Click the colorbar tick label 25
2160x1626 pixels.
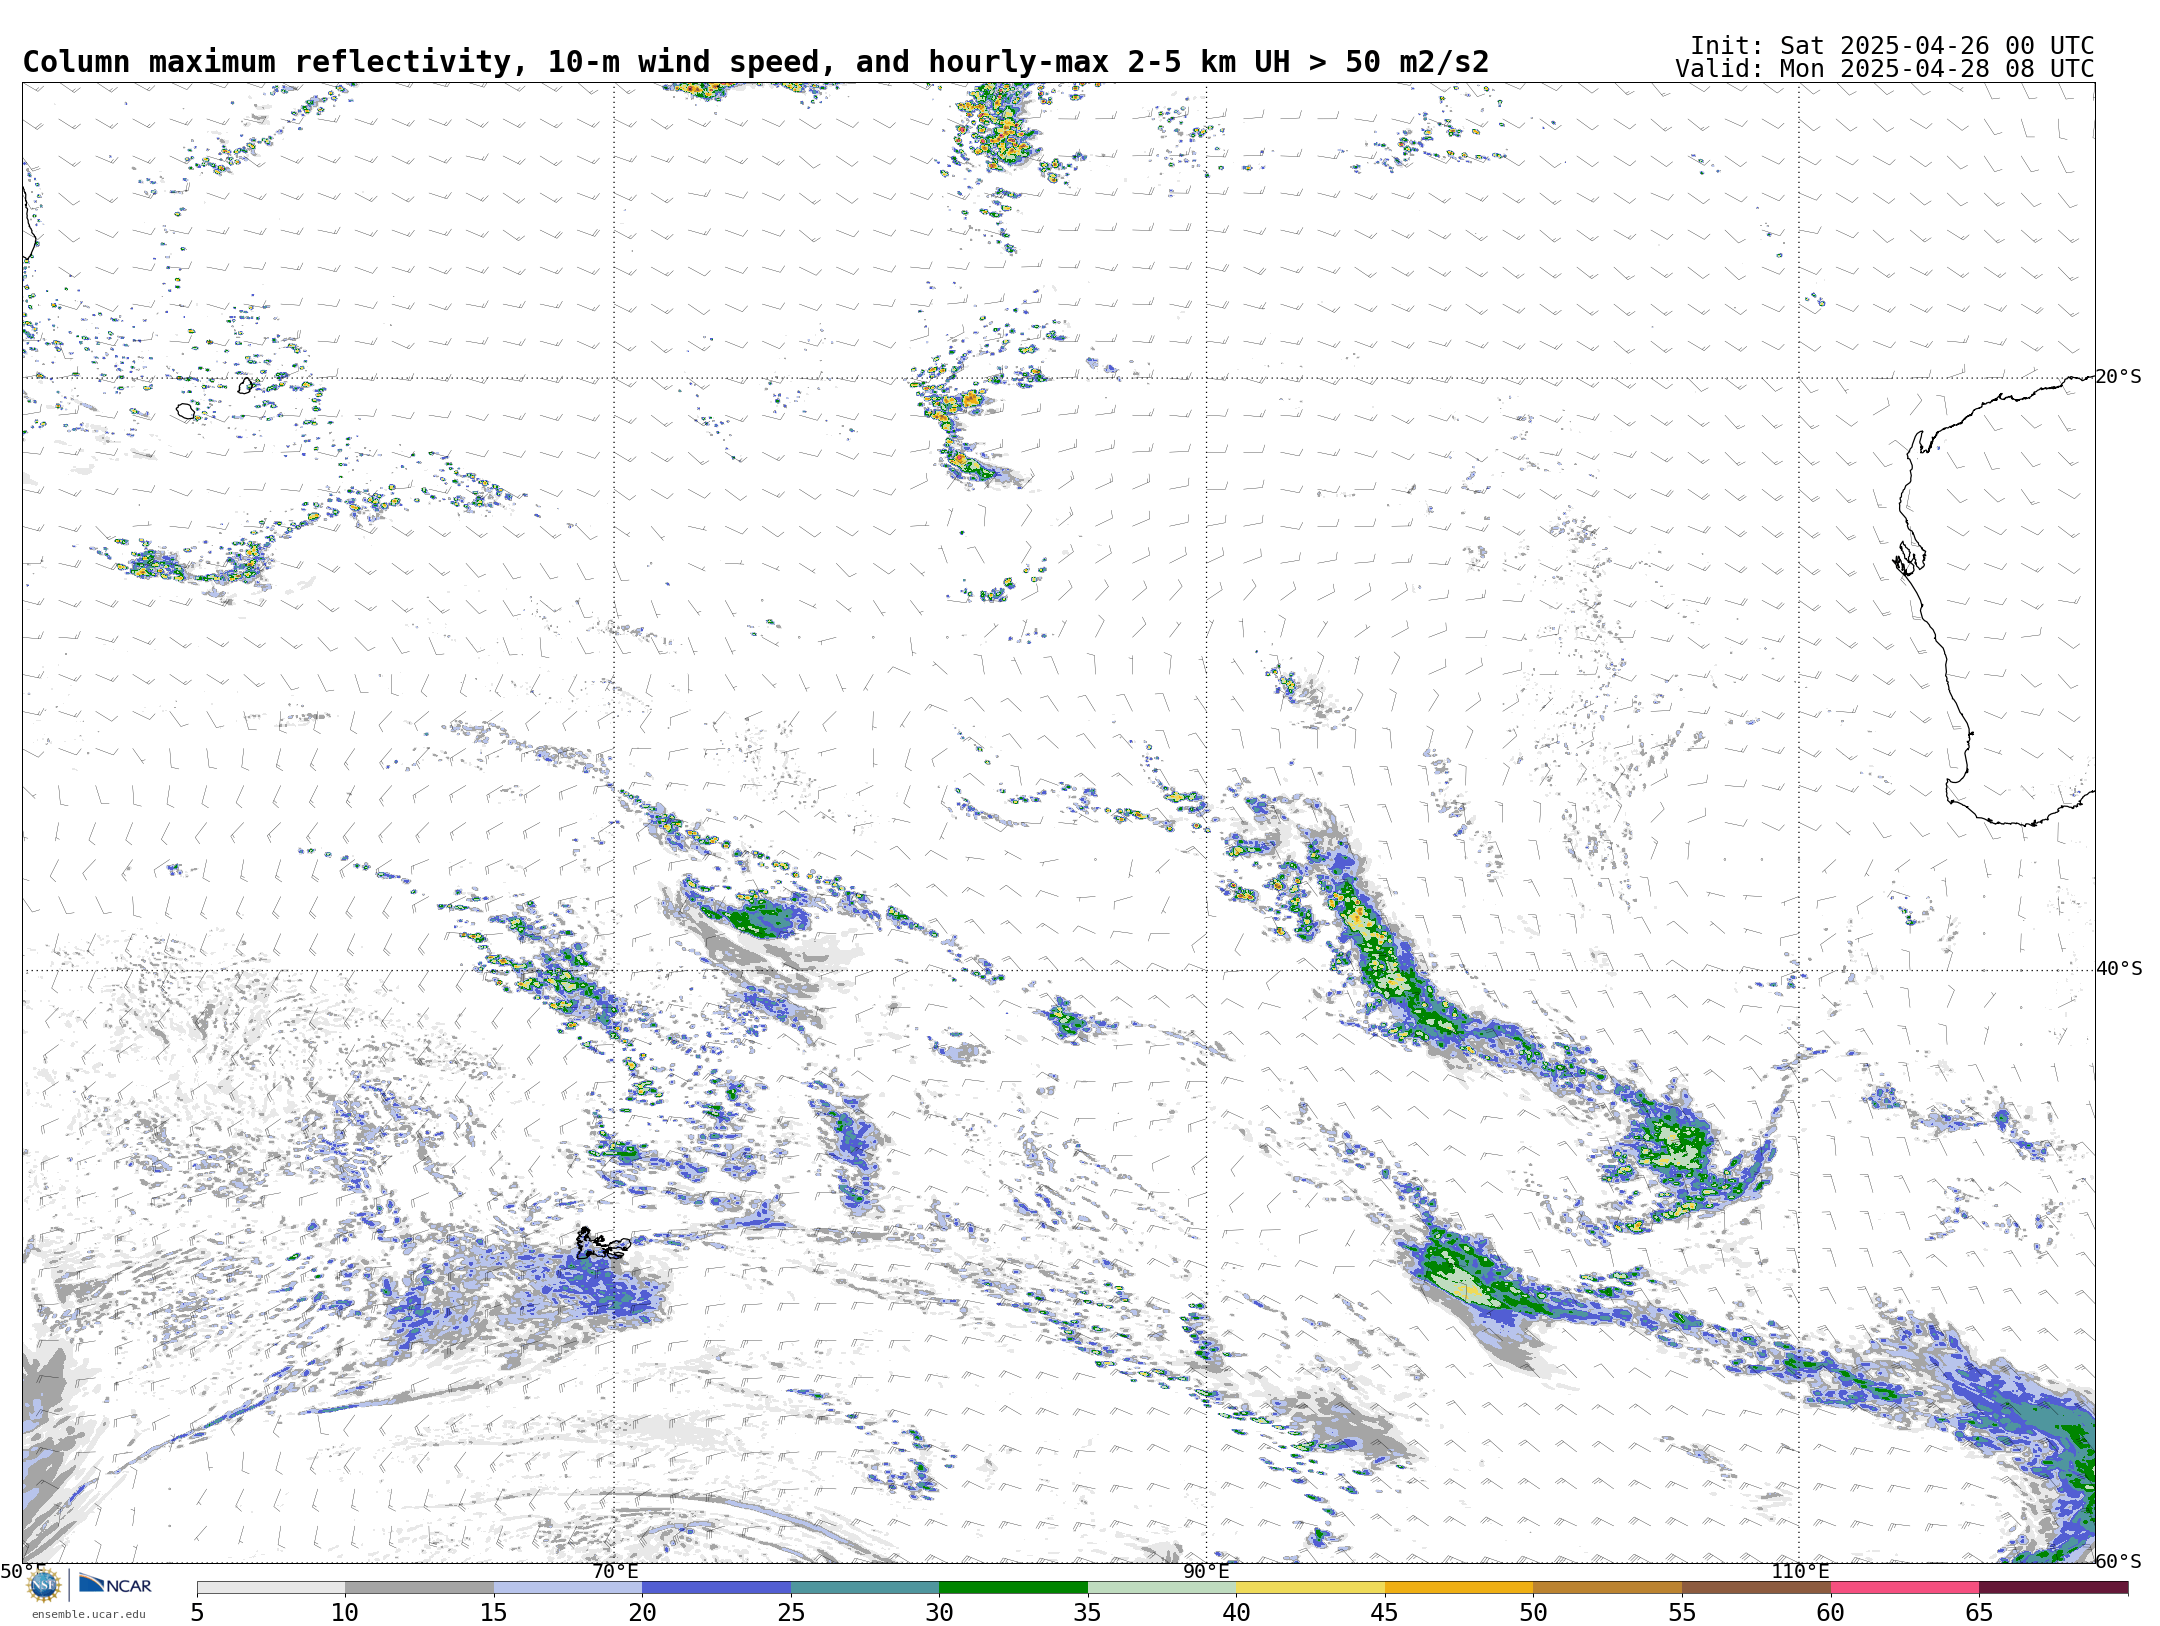(x=791, y=1612)
